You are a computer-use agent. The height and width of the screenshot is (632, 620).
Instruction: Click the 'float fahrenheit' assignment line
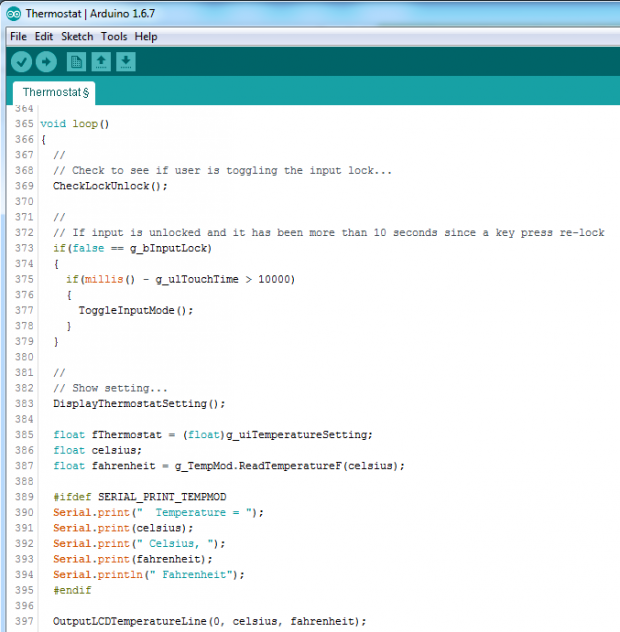(x=229, y=466)
